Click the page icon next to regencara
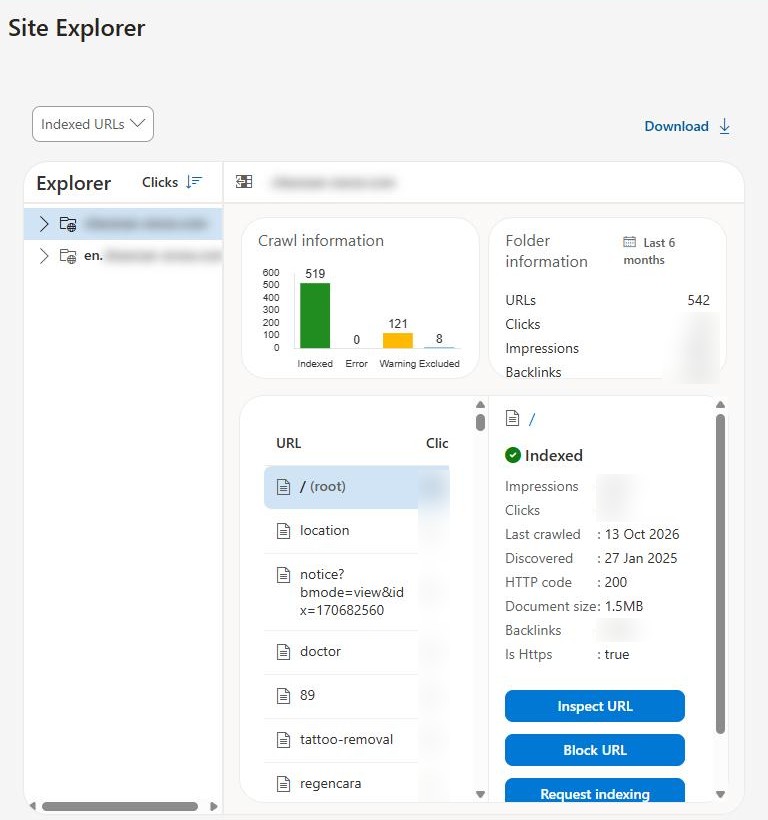768x820 pixels. pos(283,783)
